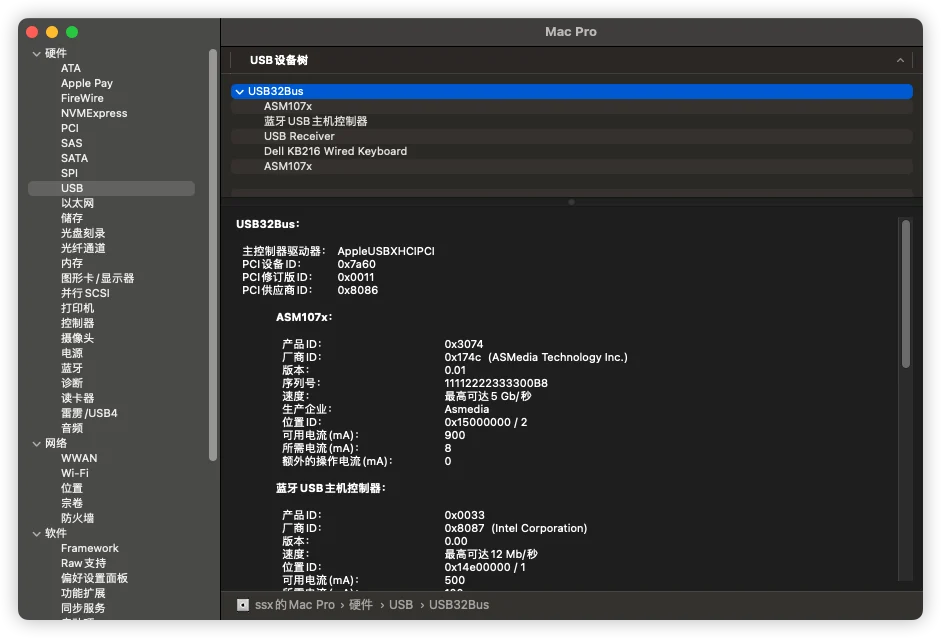941x638 pixels.
Task: Open 读卡器 in the sidebar
Action: tap(77, 399)
